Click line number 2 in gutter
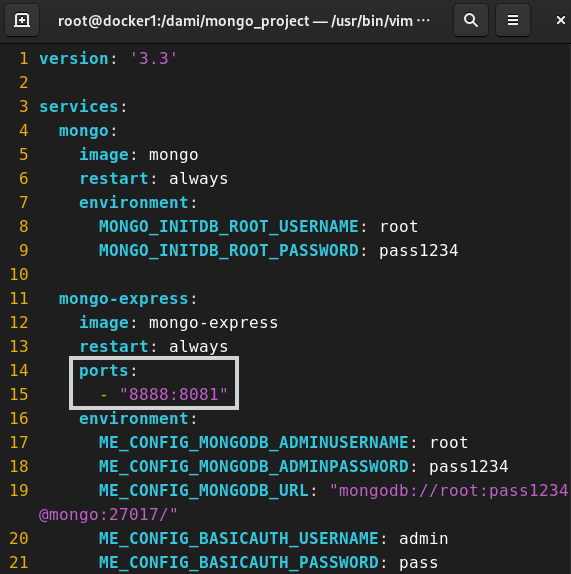Image resolution: width=571 pixels, height=574 pixels. 24,83
